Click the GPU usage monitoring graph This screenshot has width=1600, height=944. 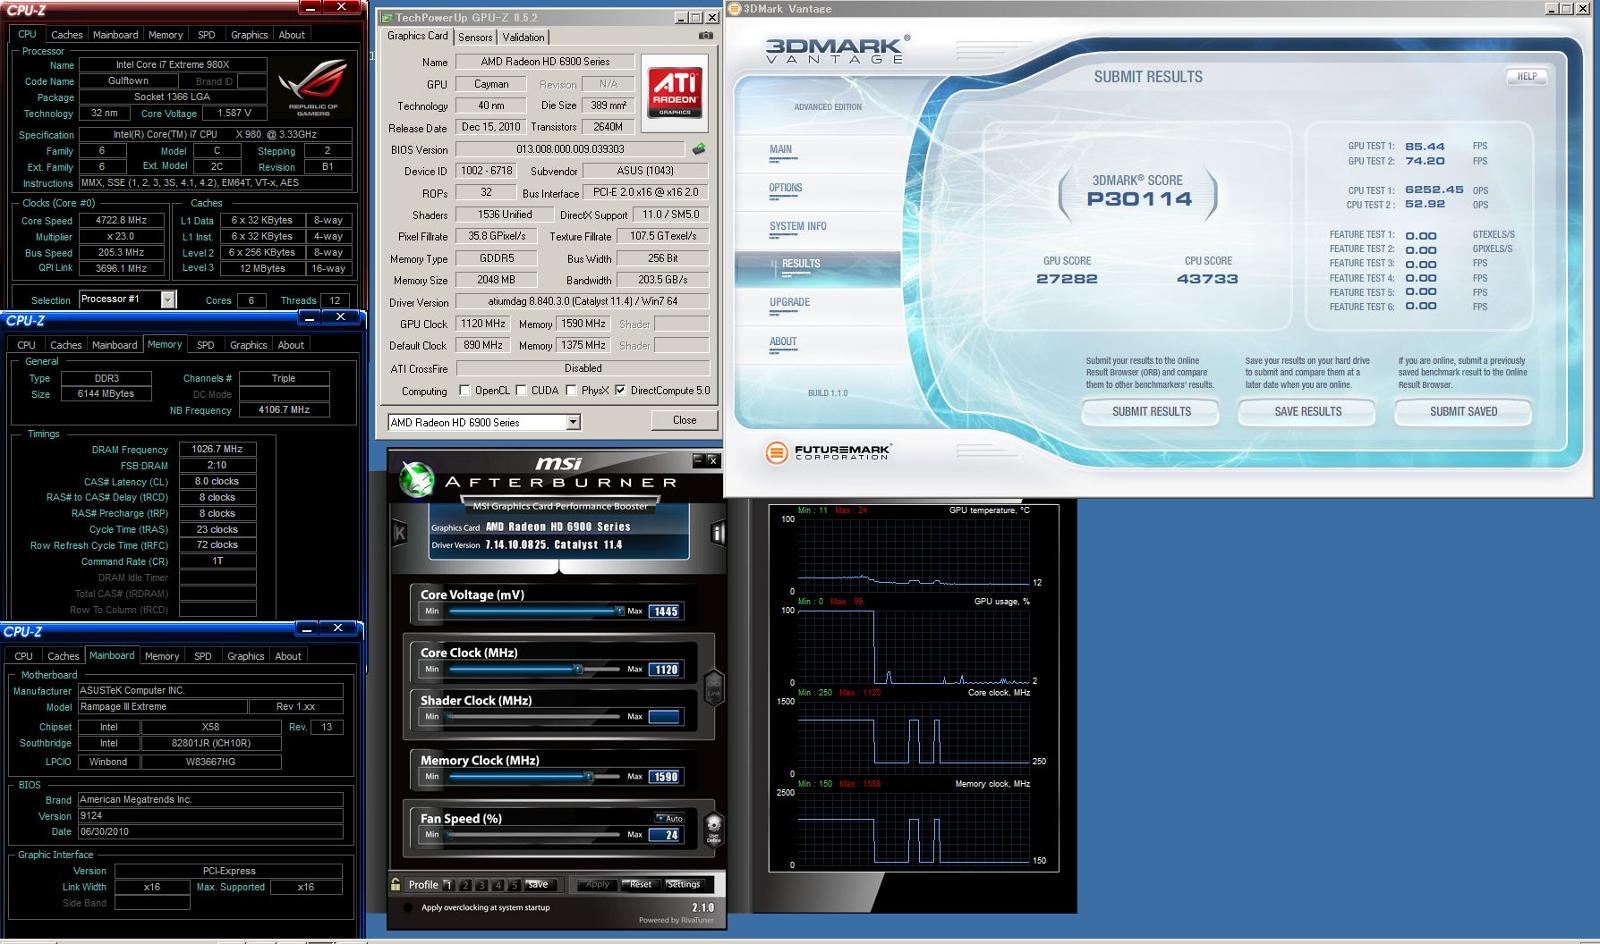pyautogui.click(x=913, y=646)
